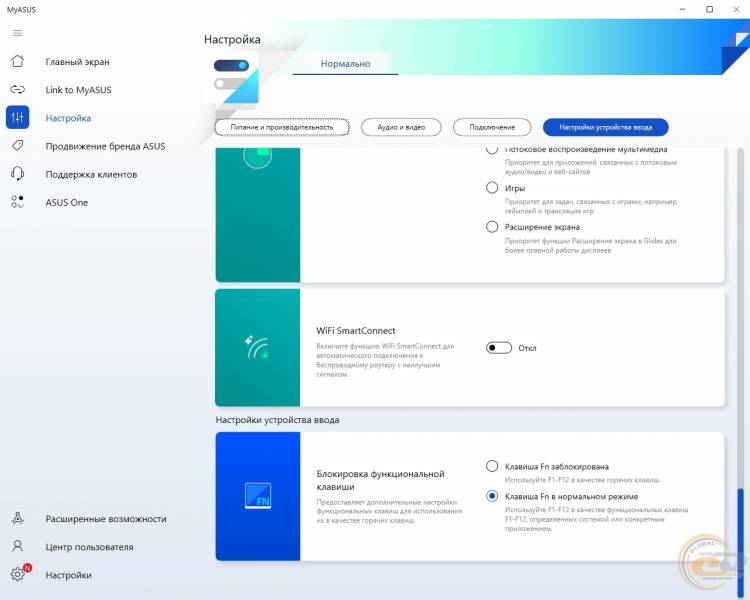Select the sliders Настройка icon
Image resolution: width=750 pixels, height=600 pixels.
coord(17,117)
